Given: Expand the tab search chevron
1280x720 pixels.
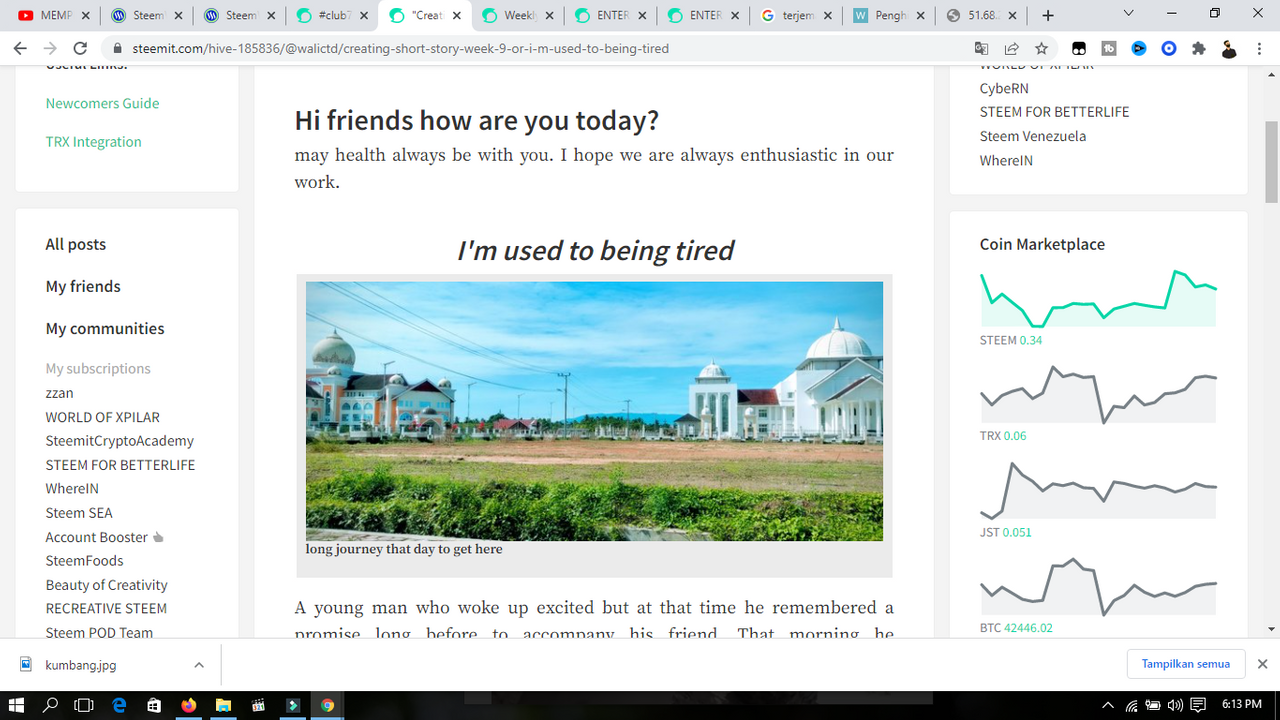Looking at the screenshot, I should 1129,14.
